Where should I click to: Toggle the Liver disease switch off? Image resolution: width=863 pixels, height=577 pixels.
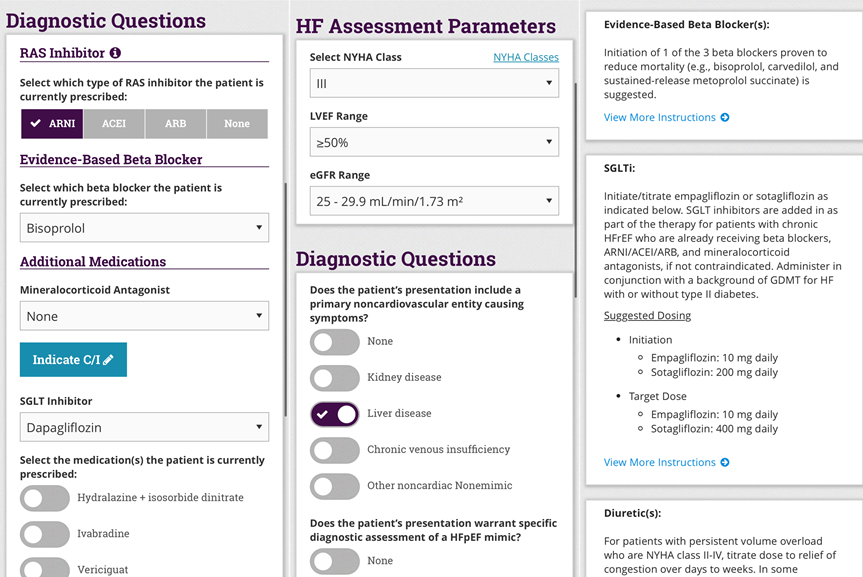click(335, 414)
